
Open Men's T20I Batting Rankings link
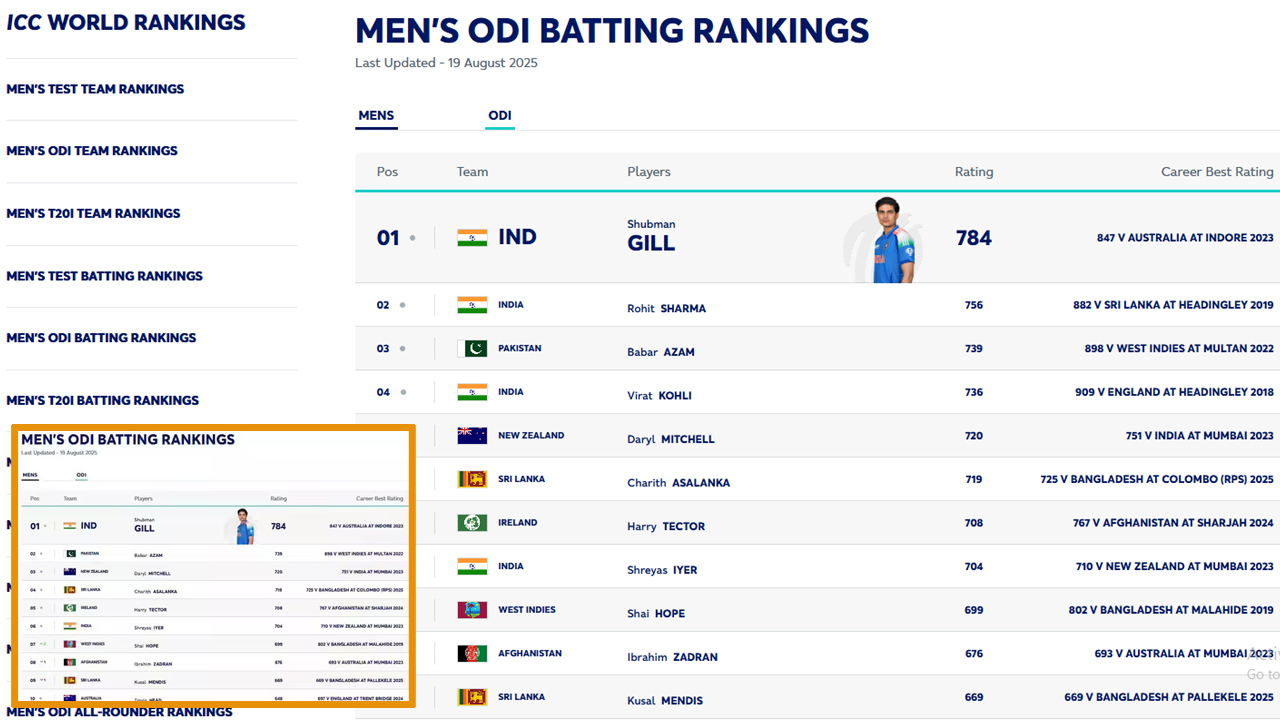pyautogui.click(x=102, y=400)
